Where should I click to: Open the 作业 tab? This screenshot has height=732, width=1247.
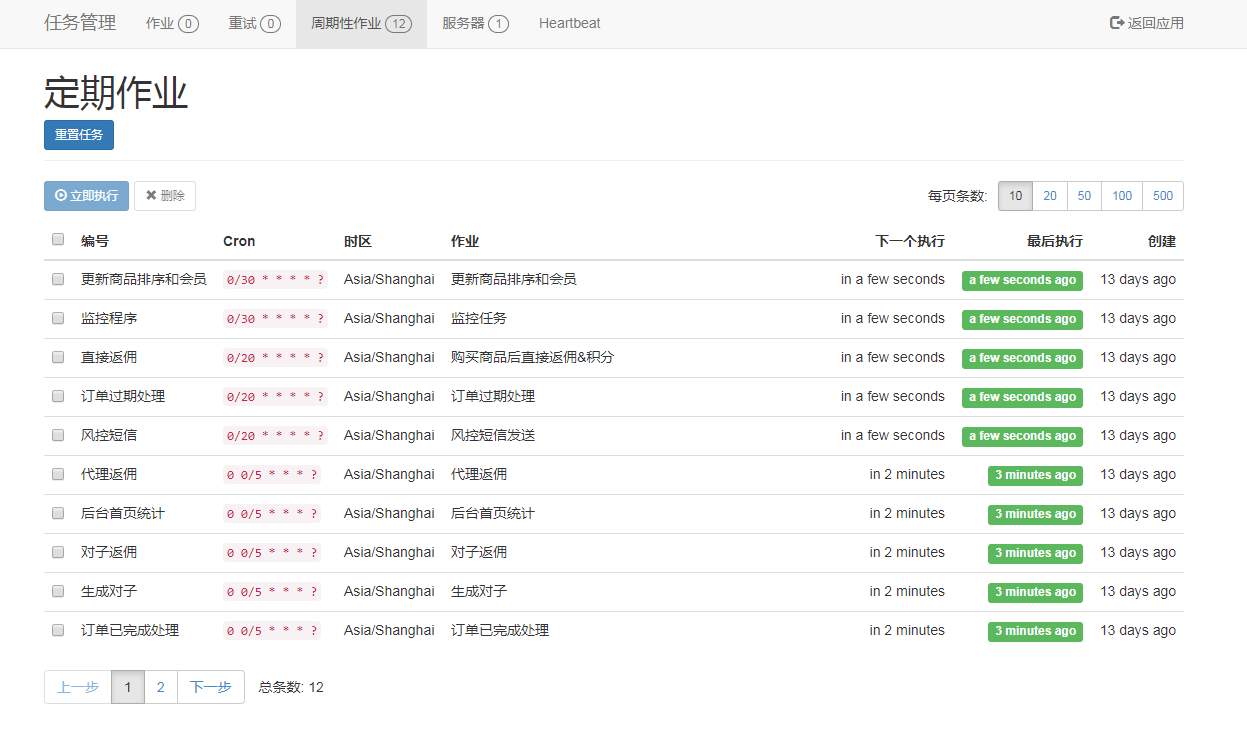pyautogui.click(x=172, y=23)
